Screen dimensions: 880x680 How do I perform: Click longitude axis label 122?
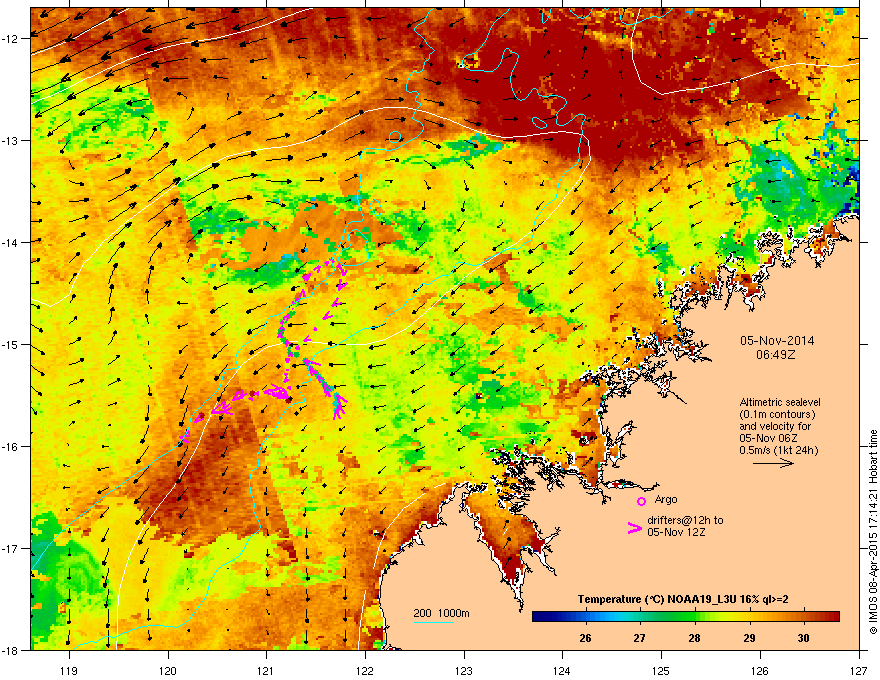pos(365,670)
